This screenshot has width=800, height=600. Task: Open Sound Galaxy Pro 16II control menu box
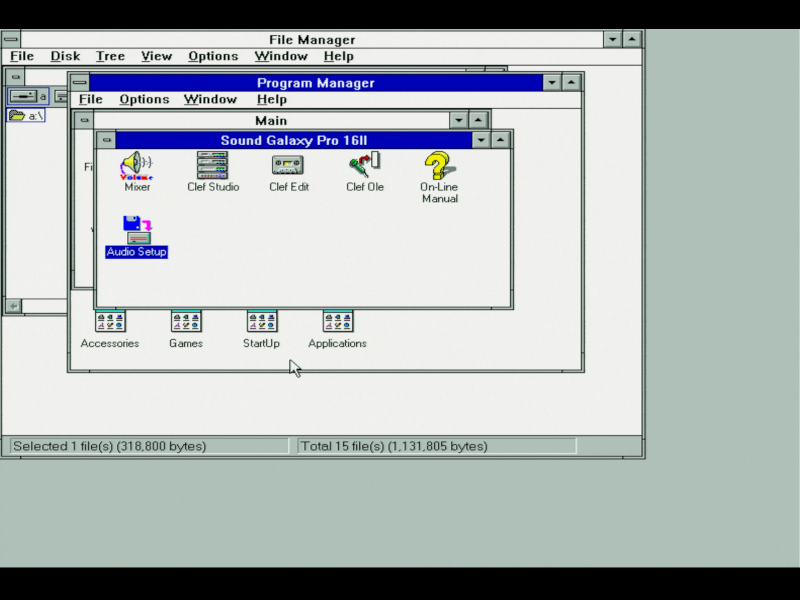coord(106,140)
